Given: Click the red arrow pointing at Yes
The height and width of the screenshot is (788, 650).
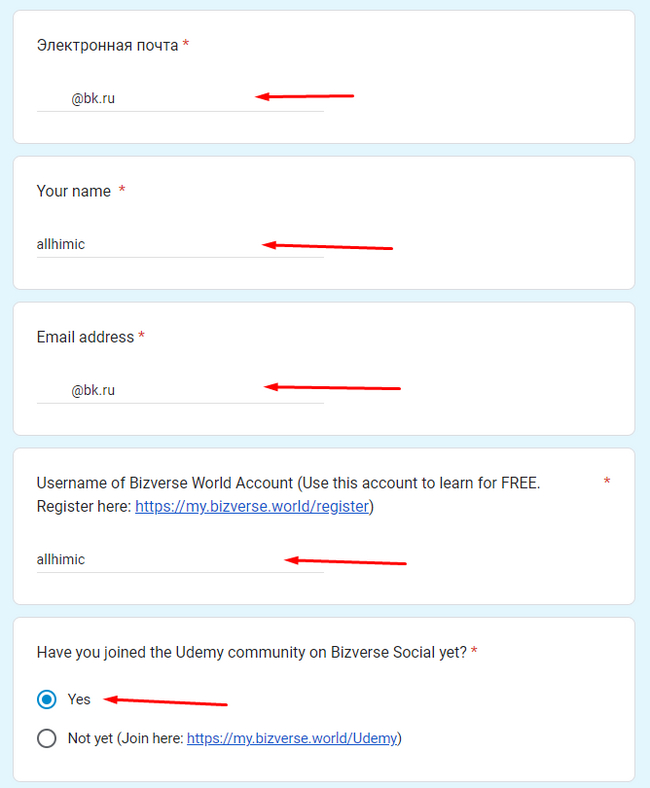Looking at the screenshot, I should pos(166,701).
